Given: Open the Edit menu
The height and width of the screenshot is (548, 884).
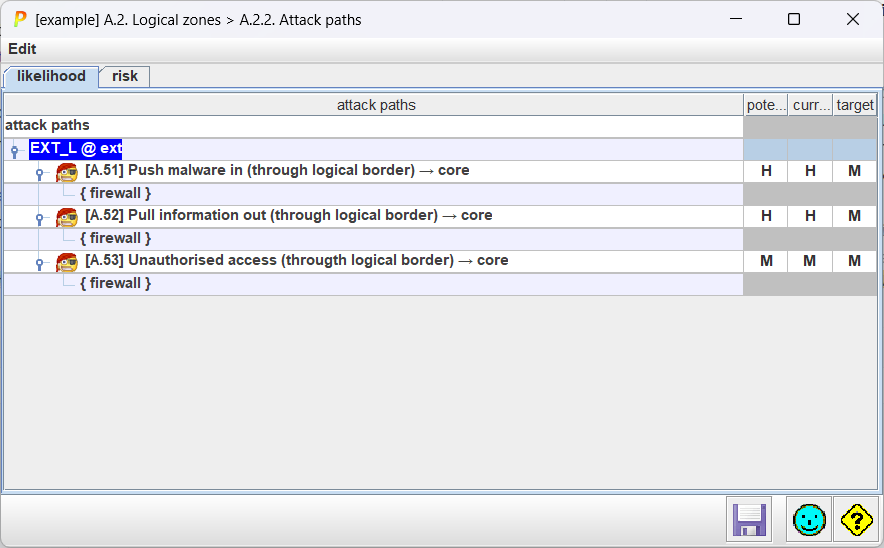Looking at the screenshot, I should pyautogui.click(x=22, y=49).
